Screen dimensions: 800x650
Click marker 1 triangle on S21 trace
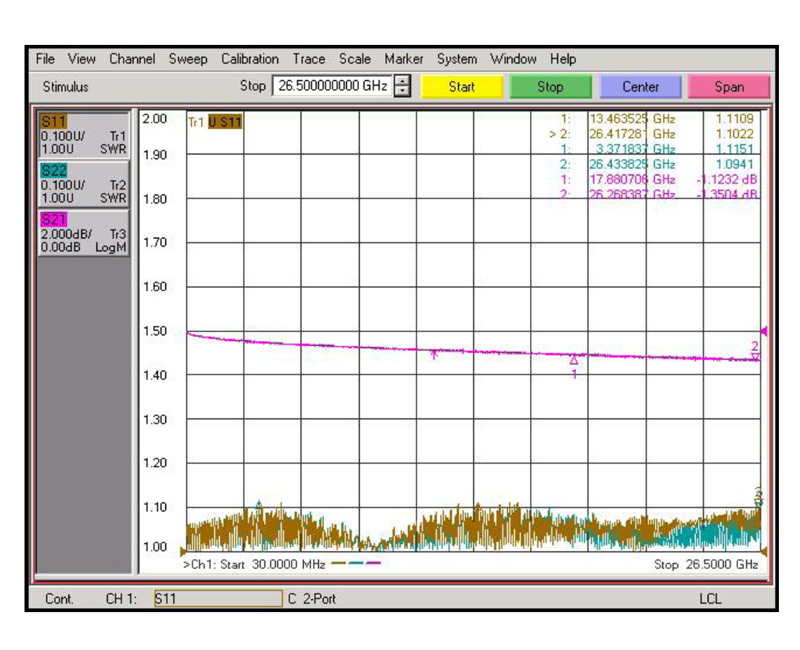click(574, 359)
